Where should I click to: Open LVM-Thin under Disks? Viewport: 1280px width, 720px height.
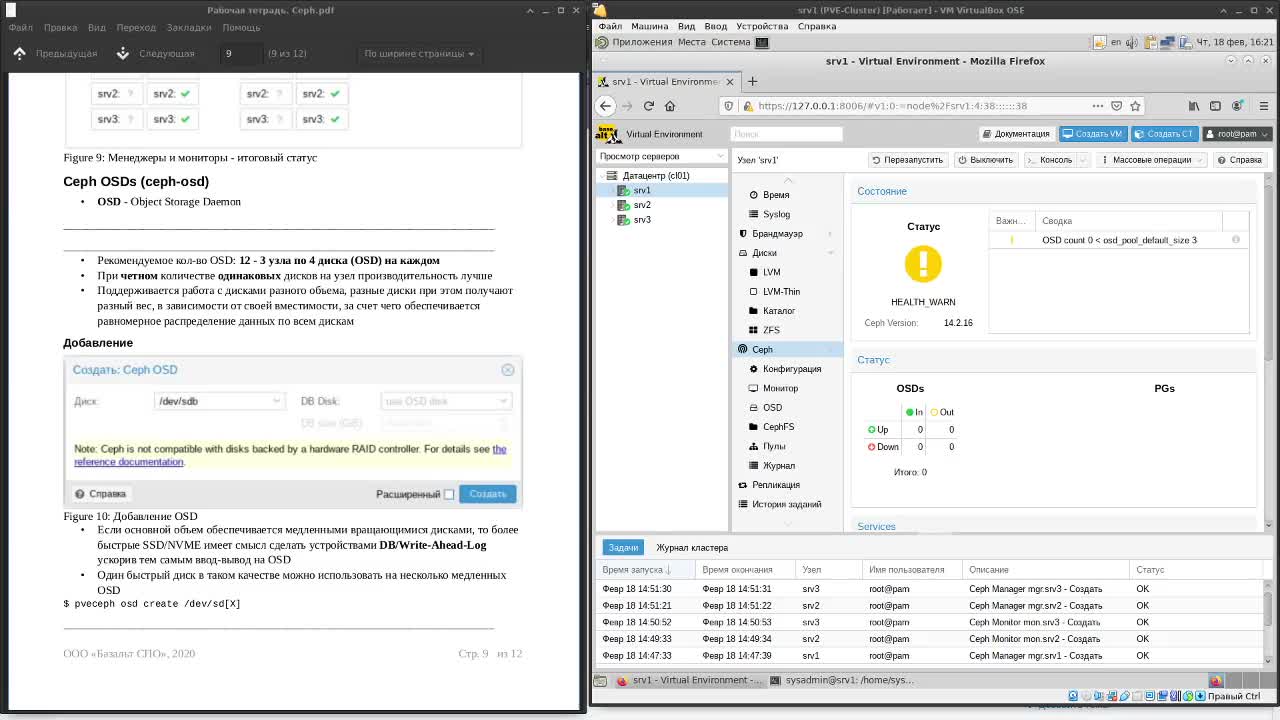point(787,291)
